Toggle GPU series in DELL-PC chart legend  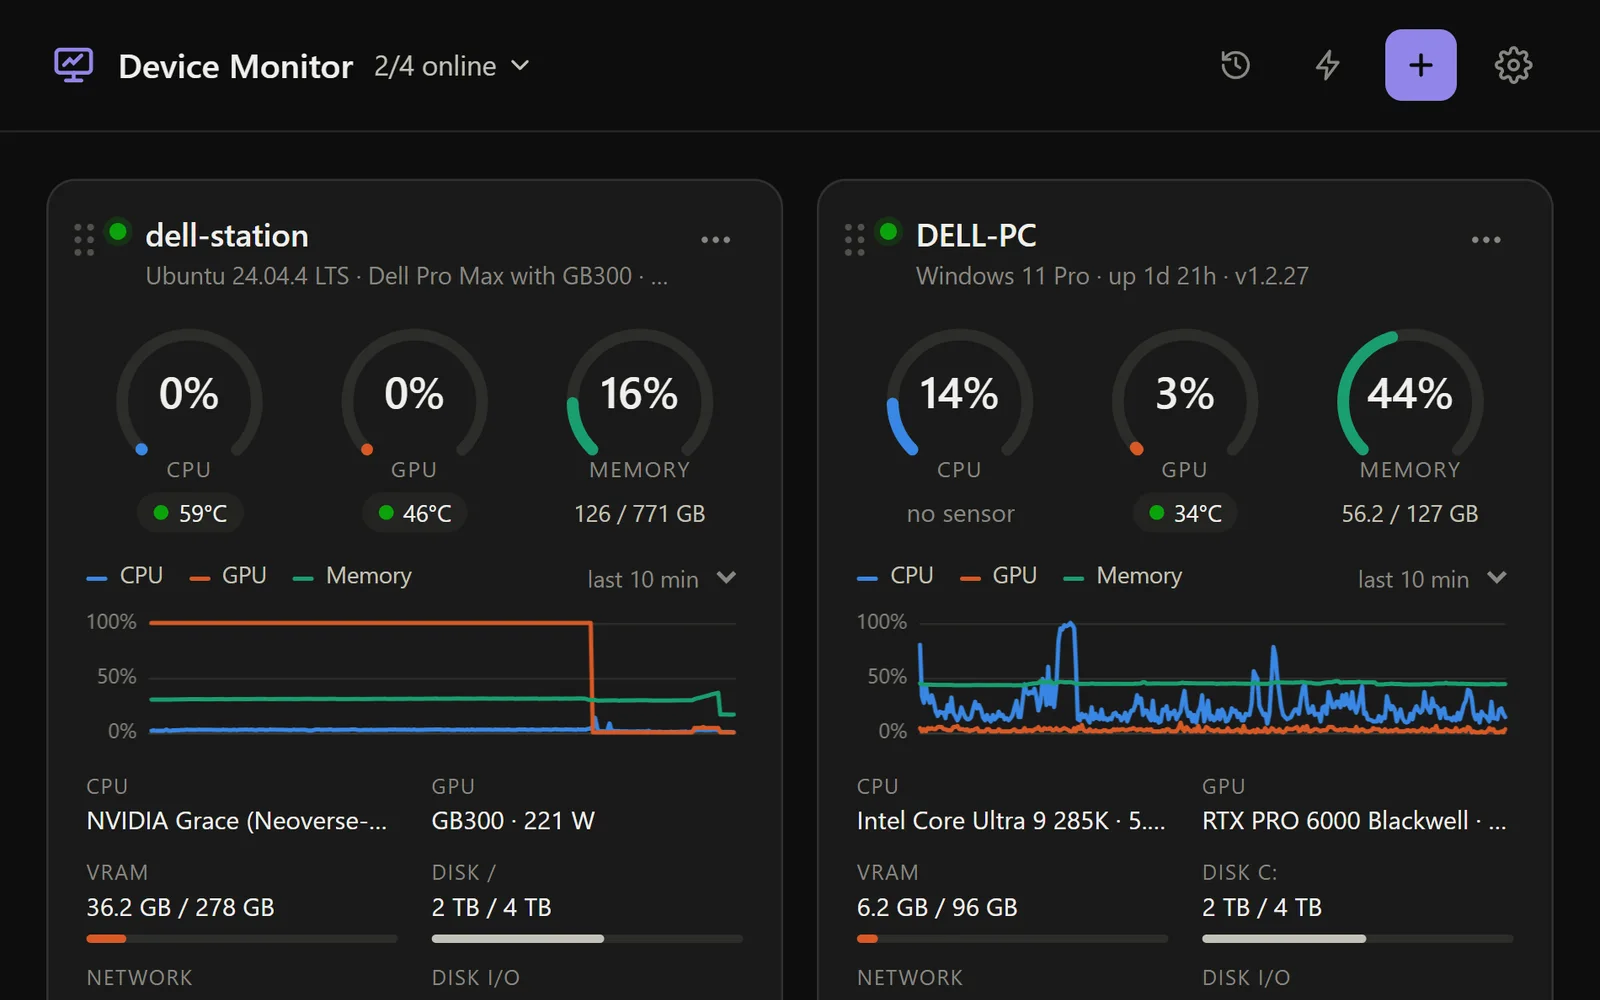pyautogui.click(x=998, y=576)
